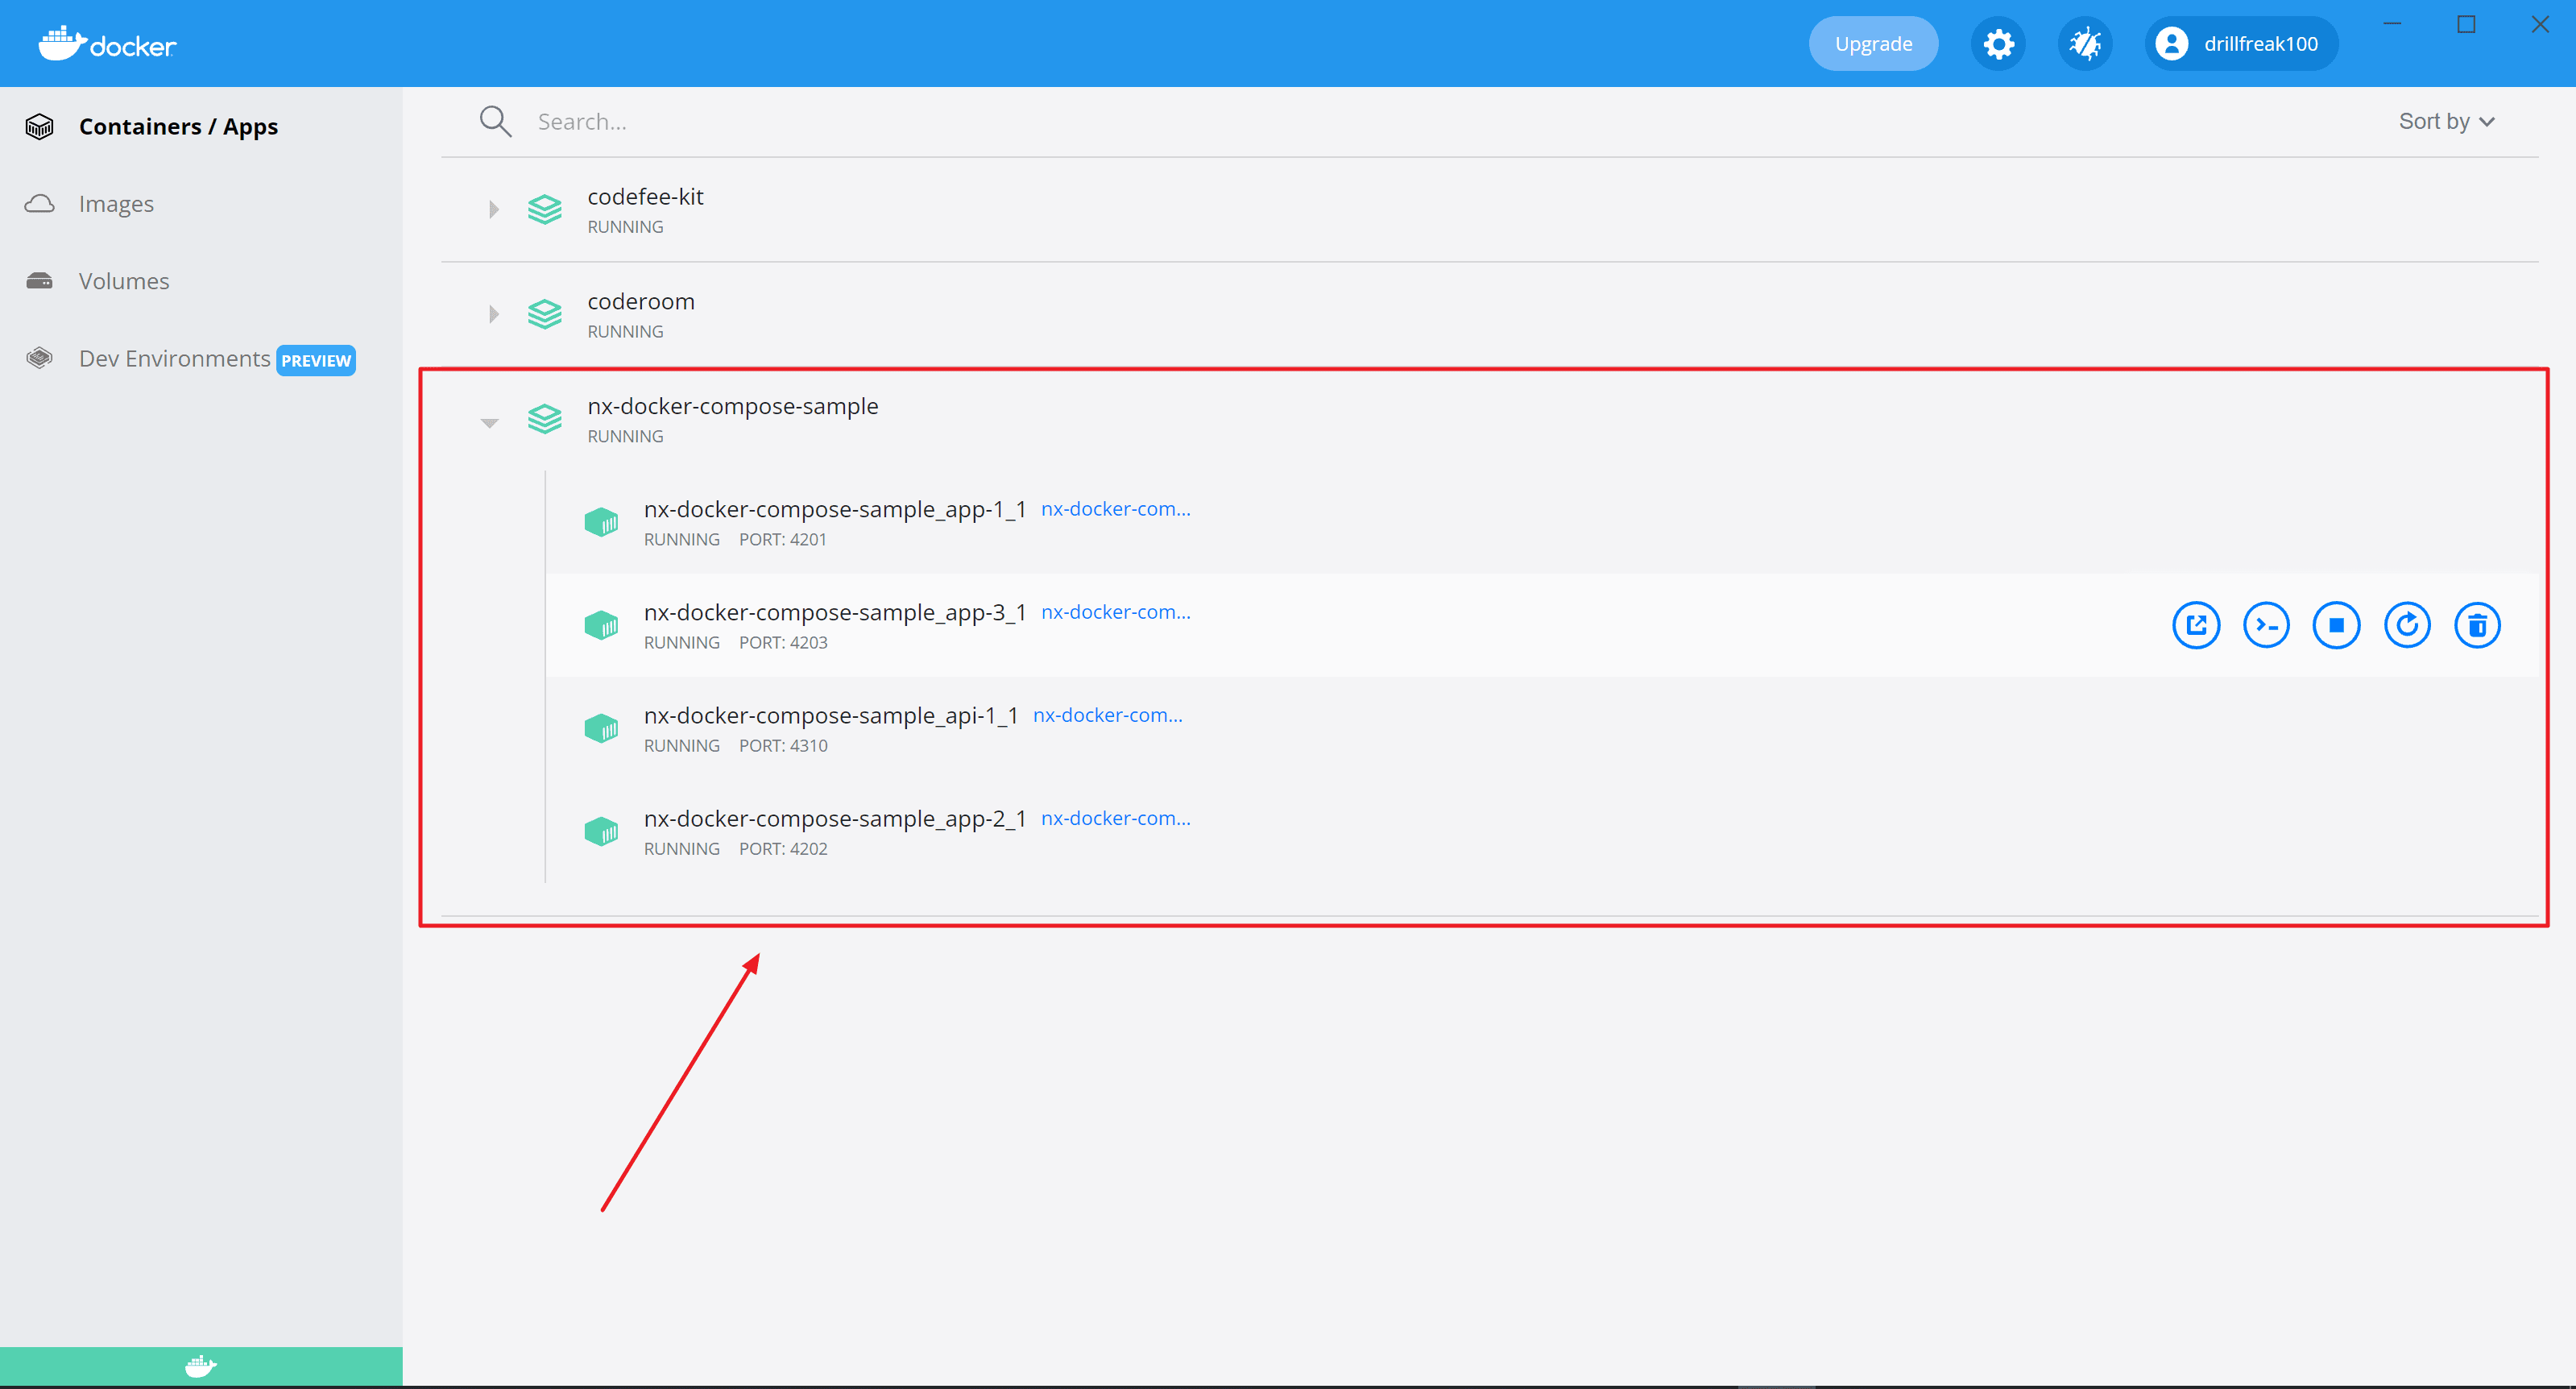Viewport: 2576px width, 1389px height.
Task: Click RUNNING status under coderoom
Action: pos(625,332)
